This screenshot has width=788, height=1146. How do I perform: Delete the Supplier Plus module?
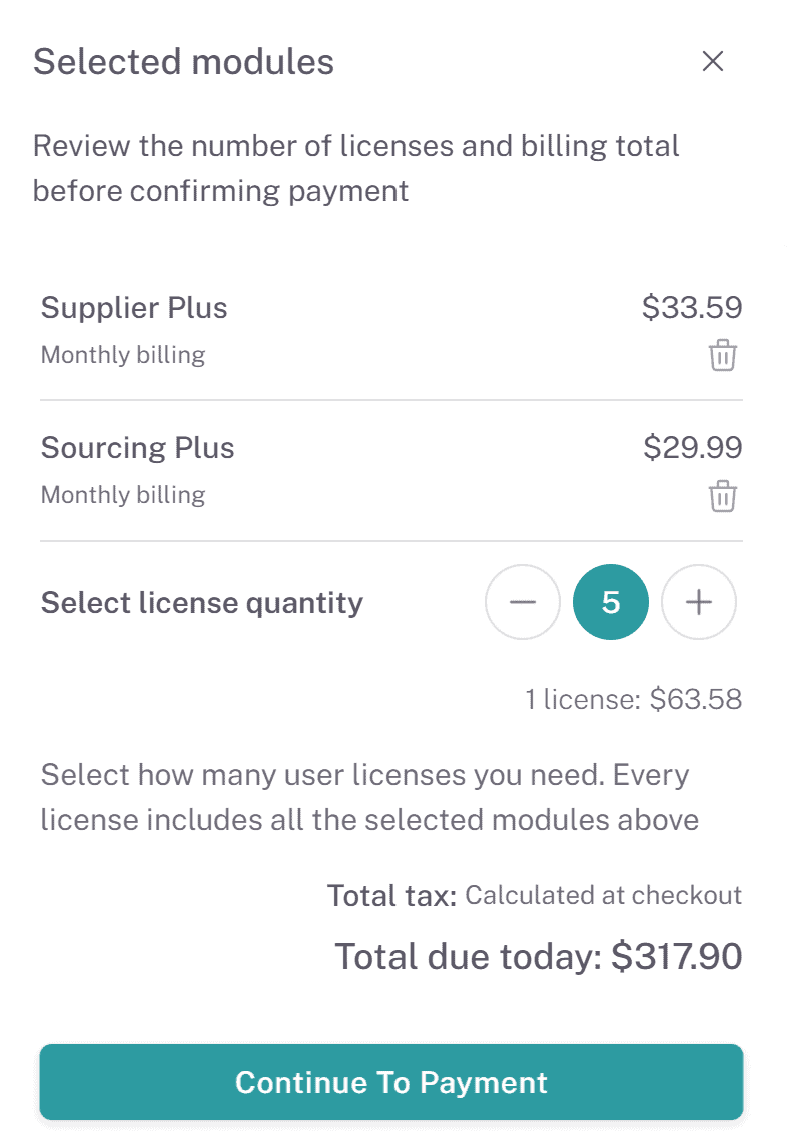722,355
